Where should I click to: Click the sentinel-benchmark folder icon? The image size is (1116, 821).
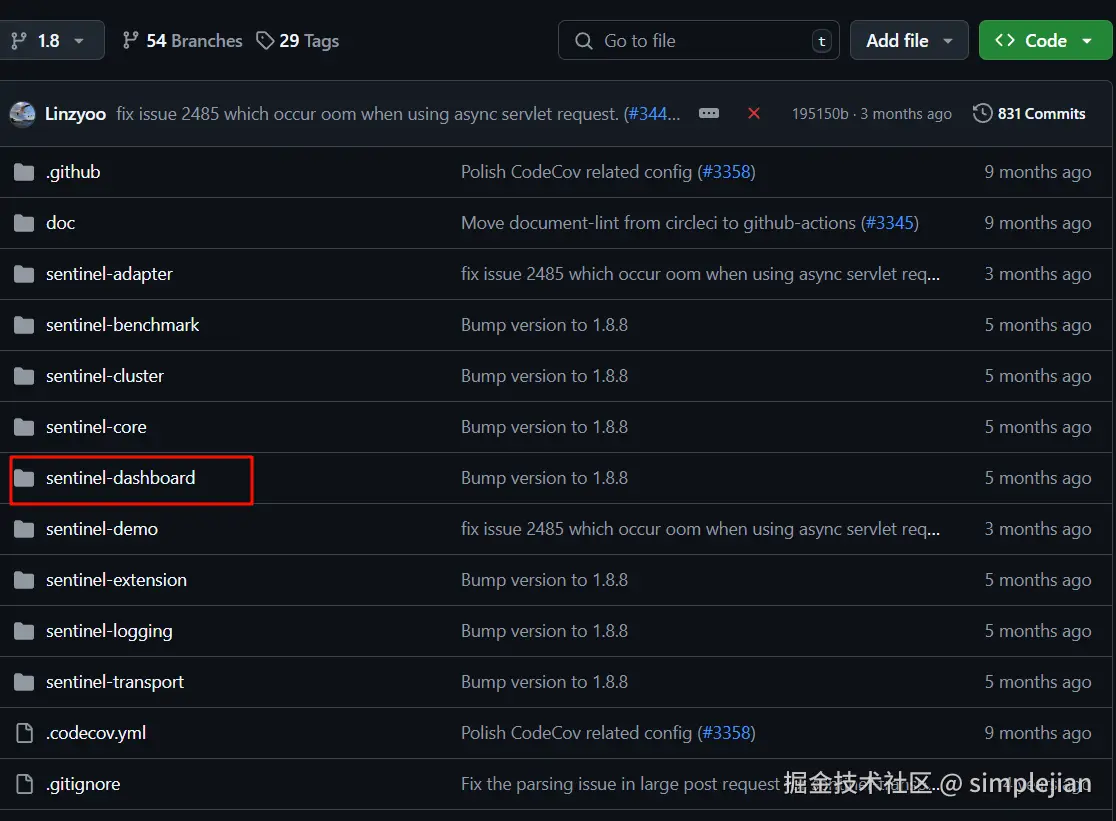pos(24,326)
